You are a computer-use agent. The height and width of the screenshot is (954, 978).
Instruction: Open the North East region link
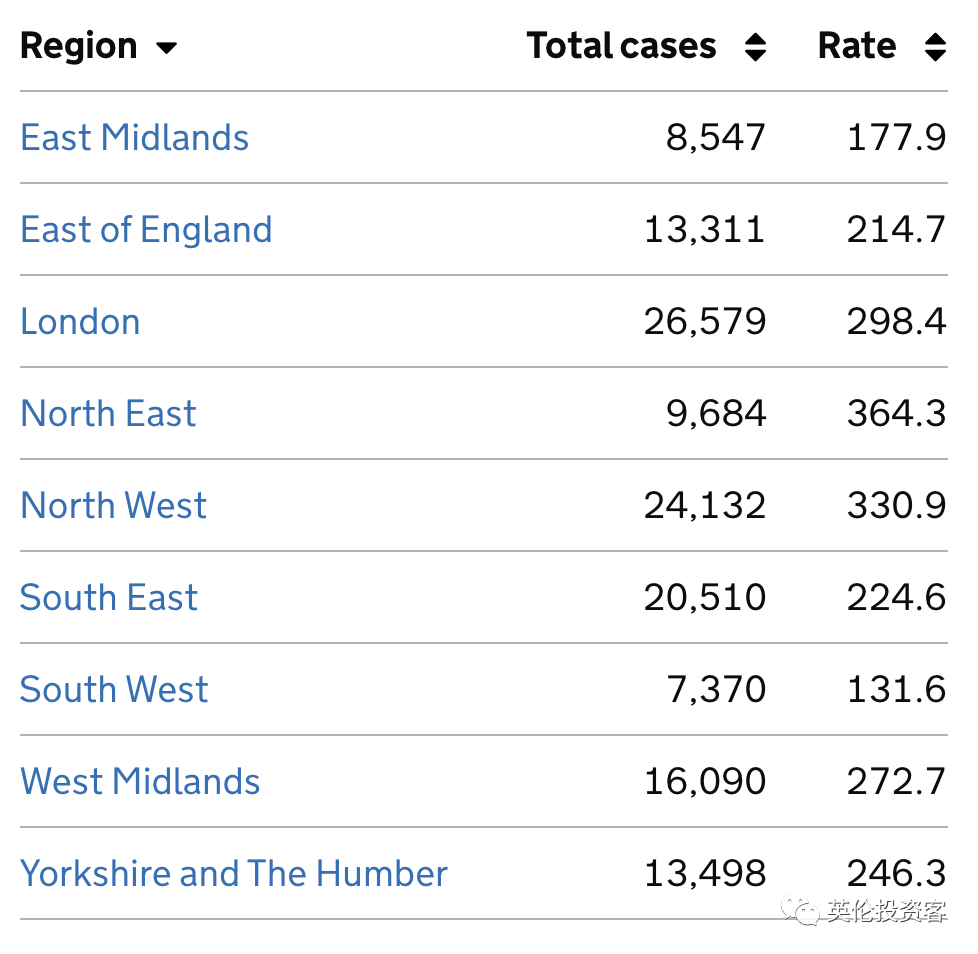(x=109, y=414)
